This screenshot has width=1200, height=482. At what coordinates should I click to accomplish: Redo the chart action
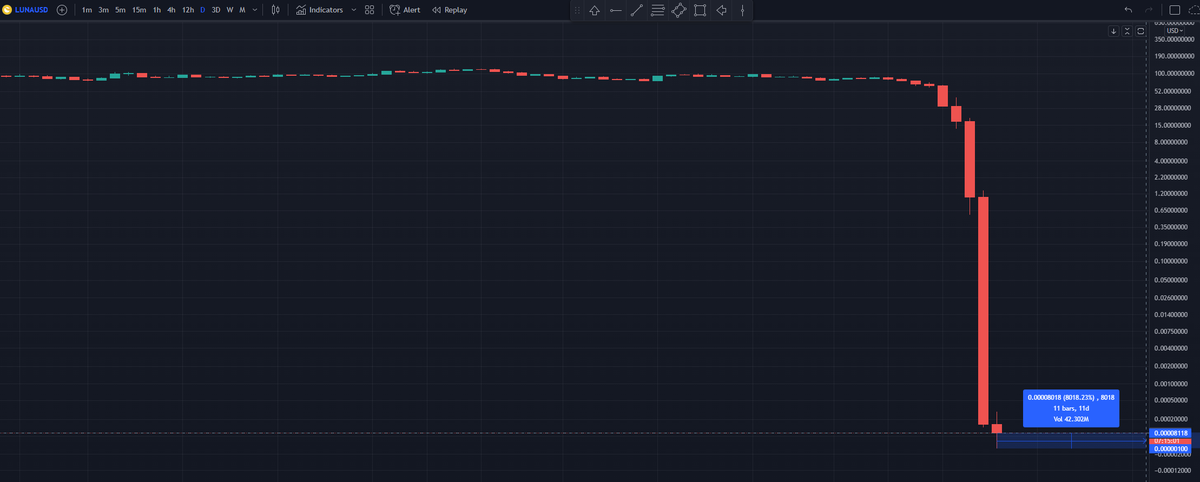point(1151,10)
